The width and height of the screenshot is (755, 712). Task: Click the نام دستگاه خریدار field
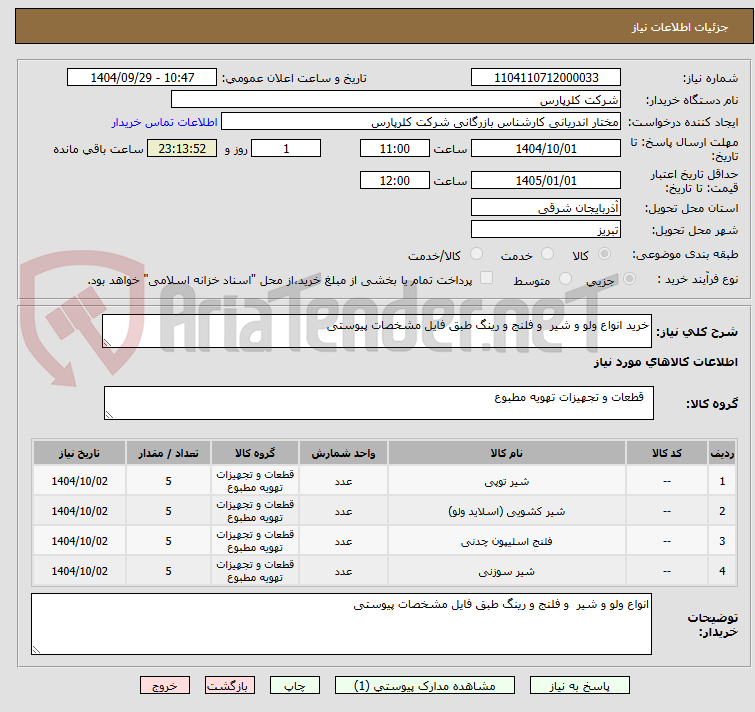pyautogui.click(x=396, y=100)
